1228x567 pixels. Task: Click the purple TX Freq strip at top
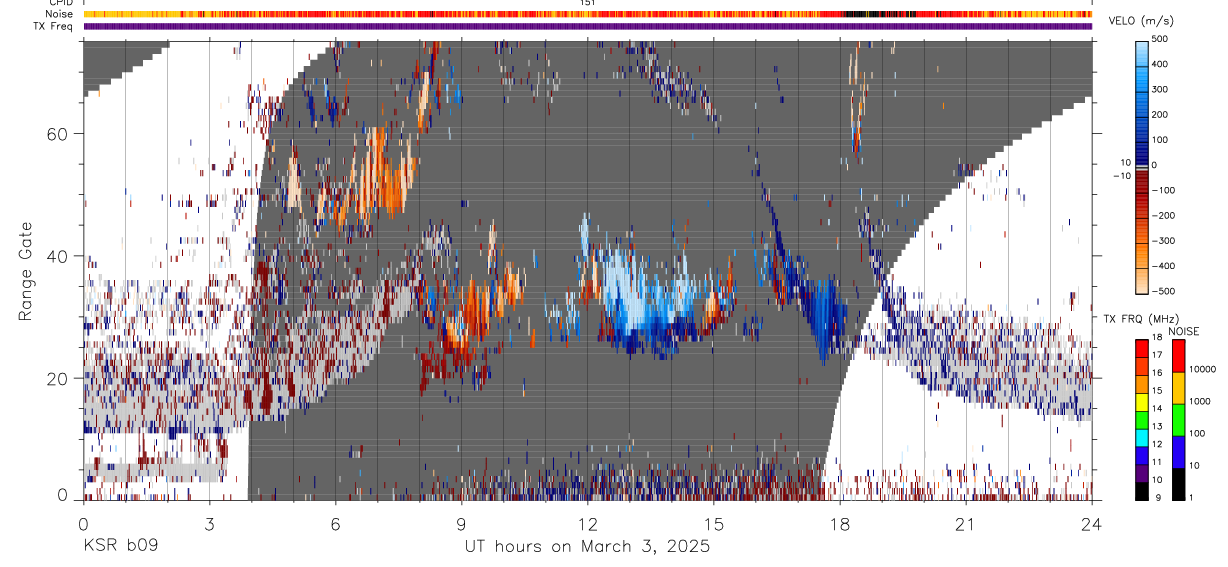pyautogui.click(x=587, y=26)
